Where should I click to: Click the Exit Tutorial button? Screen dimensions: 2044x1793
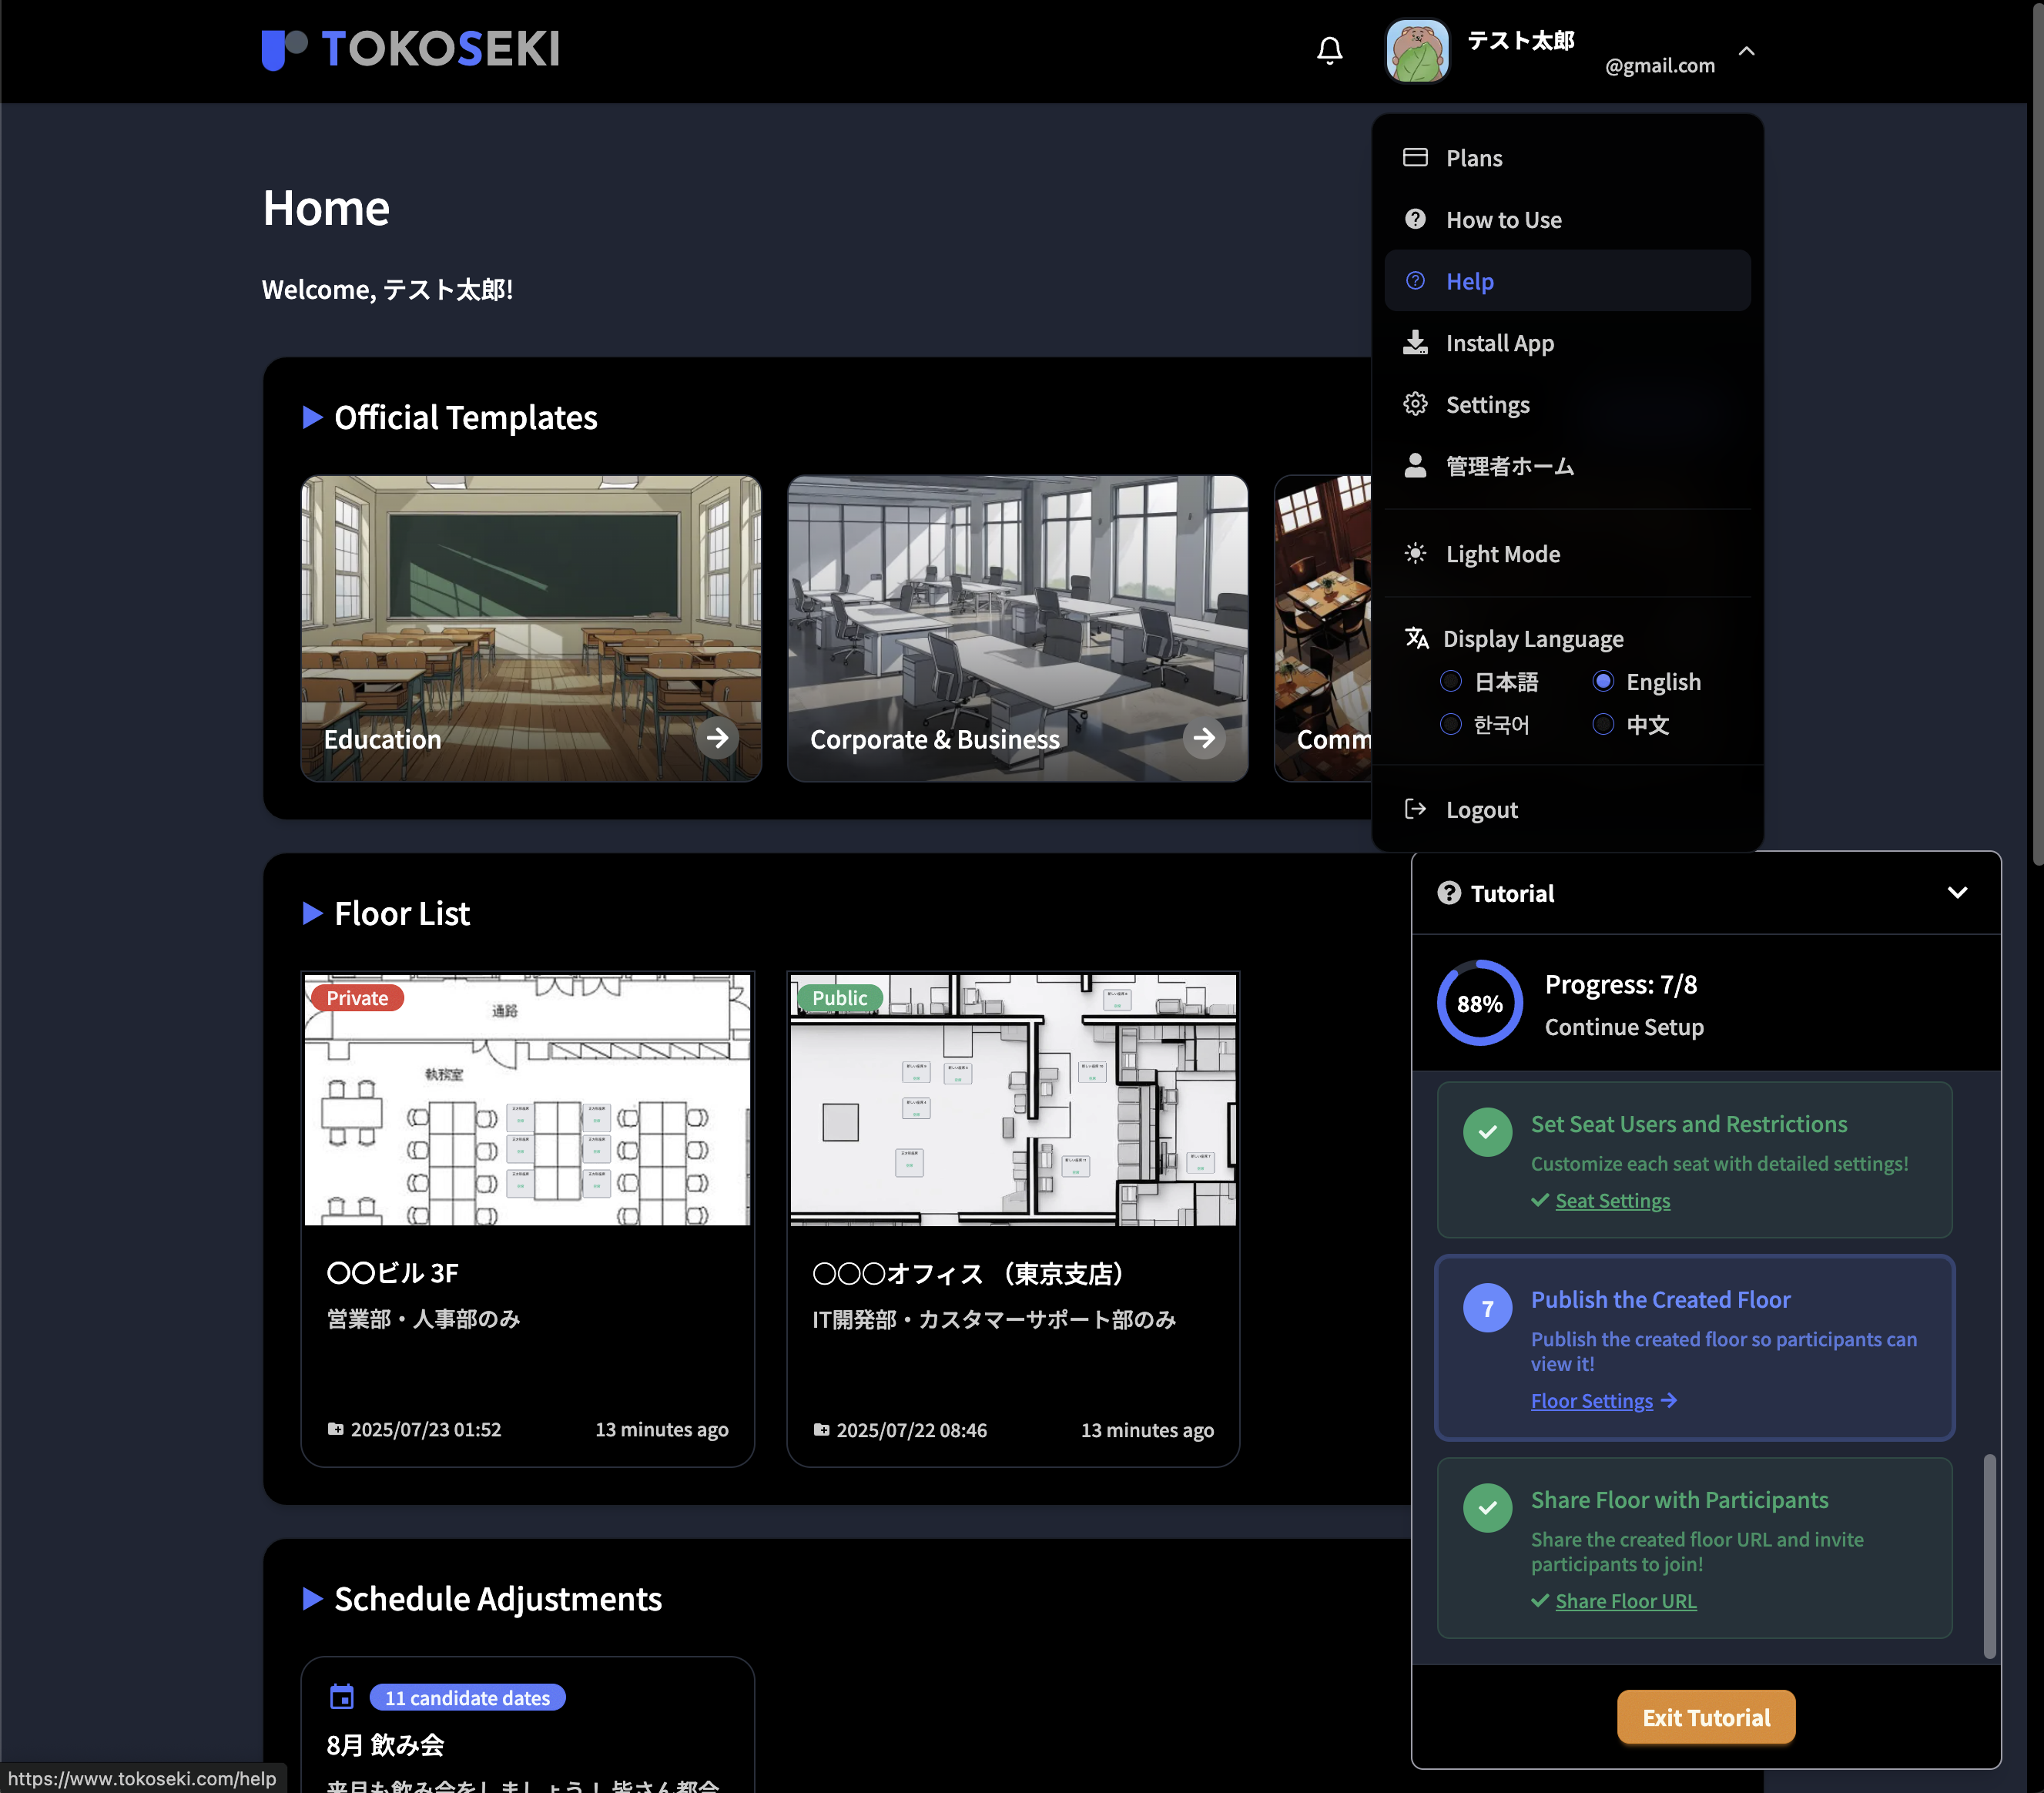pos(1706,1717)
